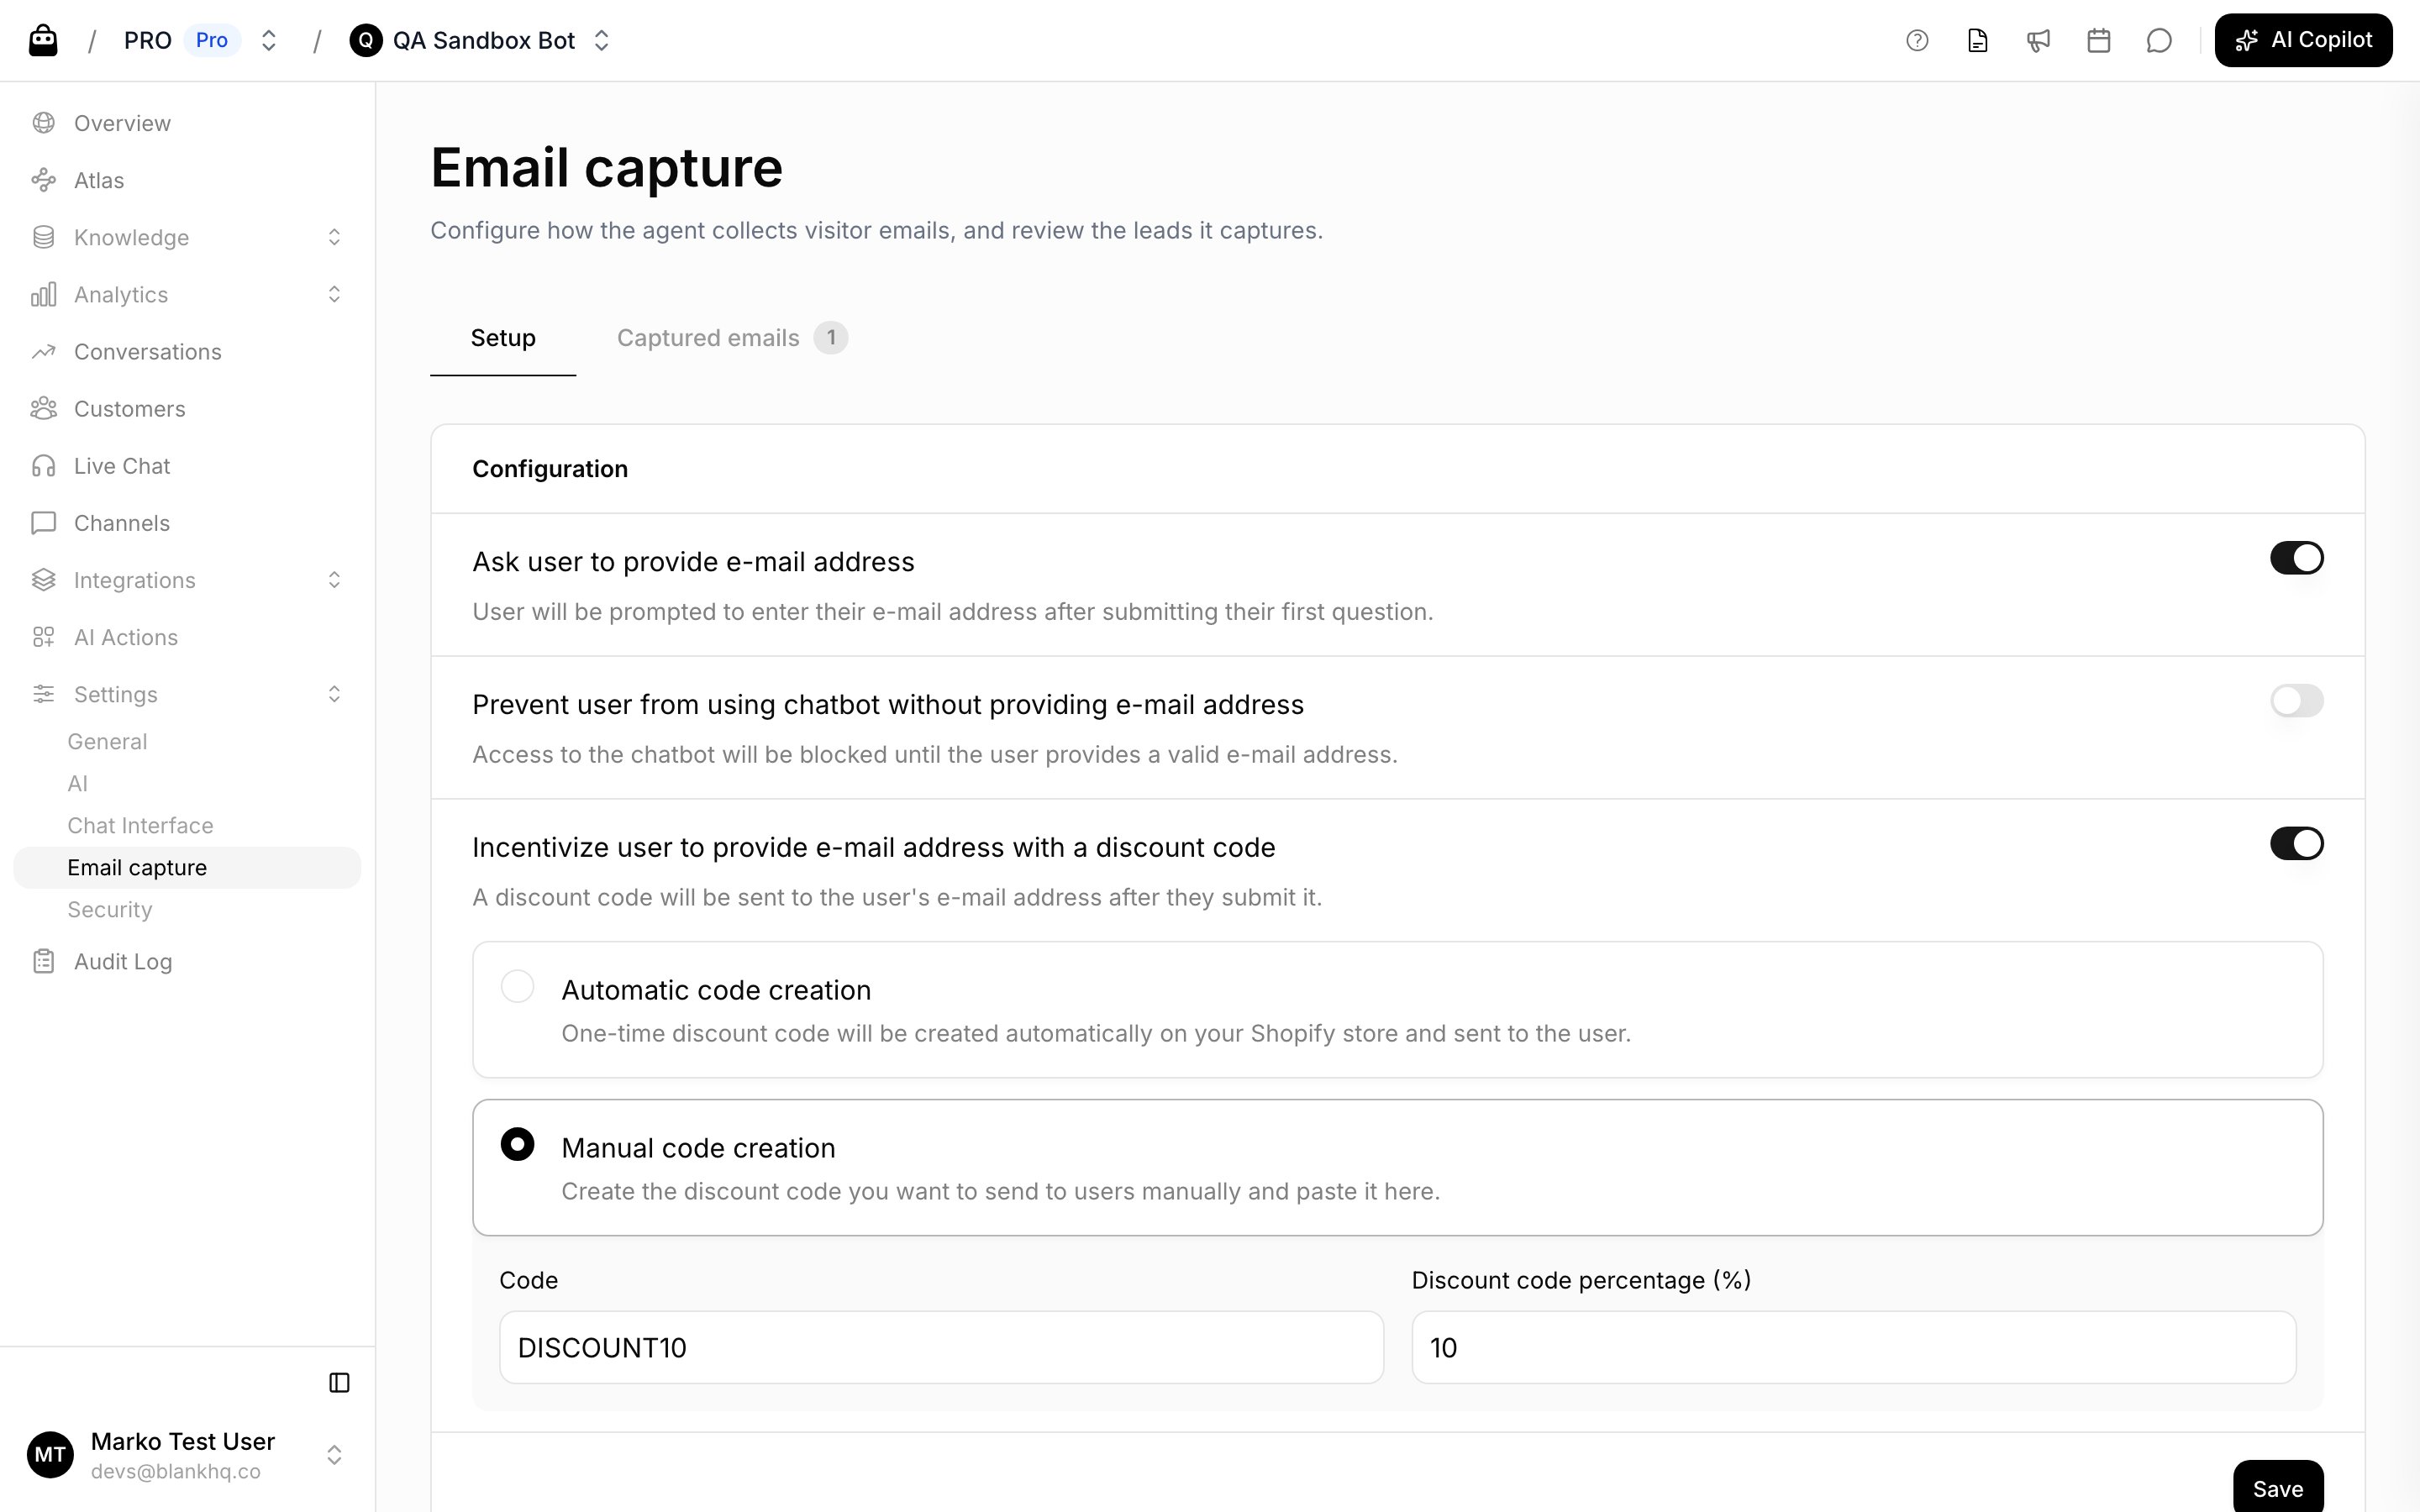The image size is (2420, 1512).
Task: Click the AI Actions grid icon
Action: (43, 637)
